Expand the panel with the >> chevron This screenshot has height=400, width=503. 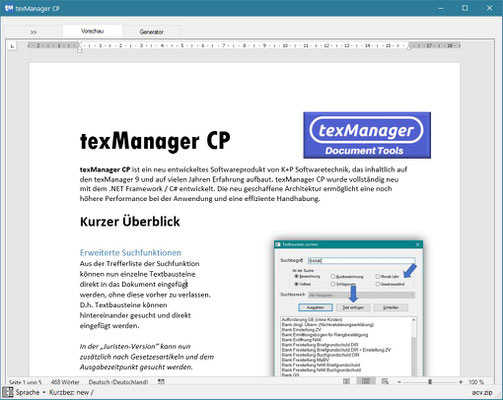pos(33,32)
